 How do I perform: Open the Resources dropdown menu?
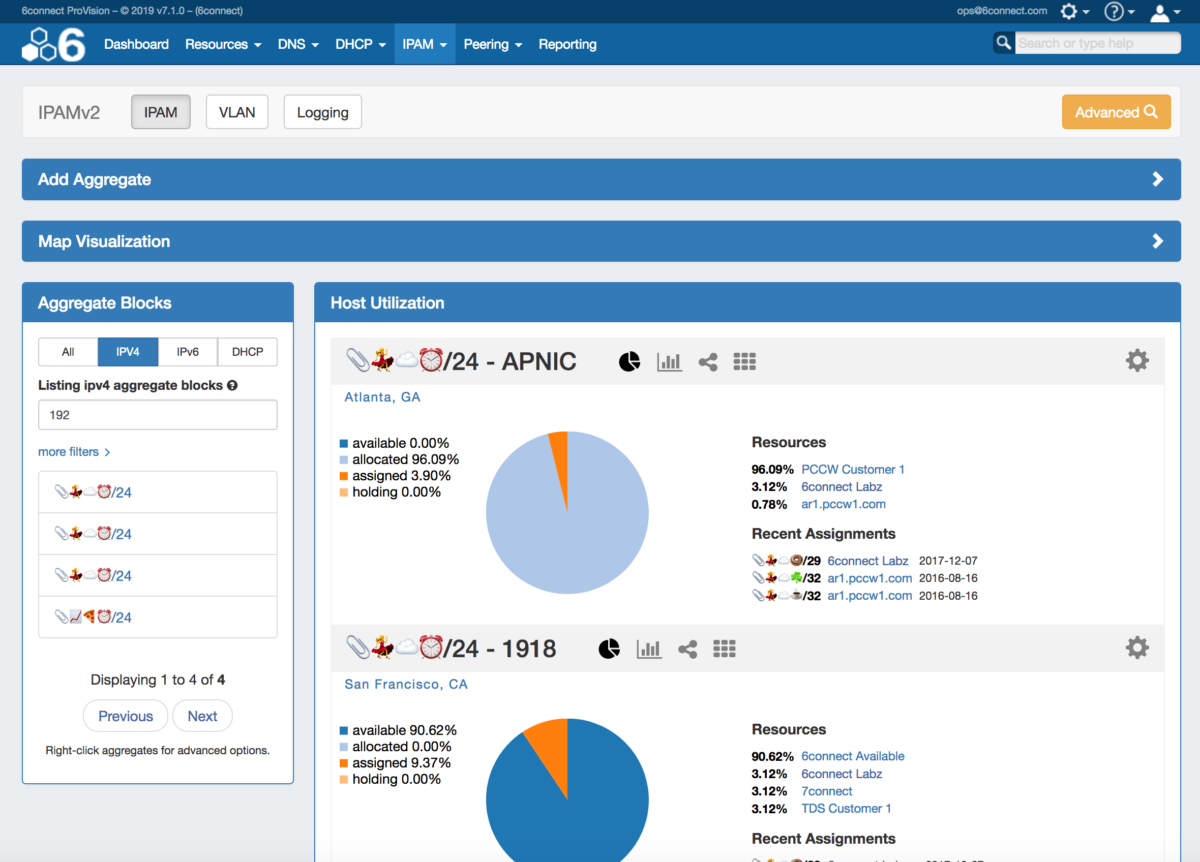coord(223,44)
